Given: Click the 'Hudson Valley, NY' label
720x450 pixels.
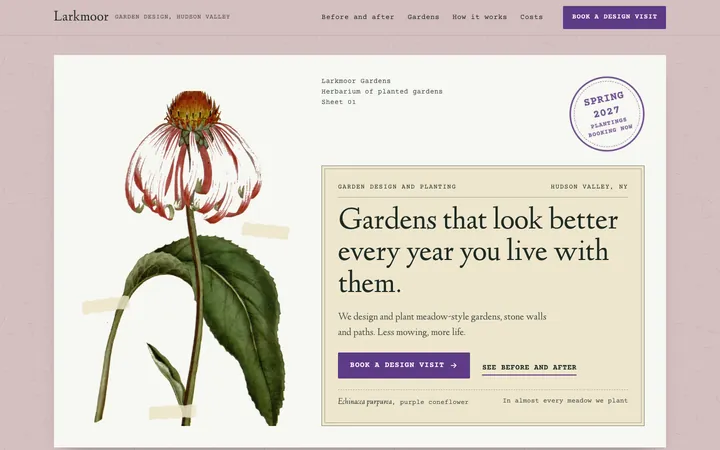Looking at the screenshot, I should [x=589, y=187].
